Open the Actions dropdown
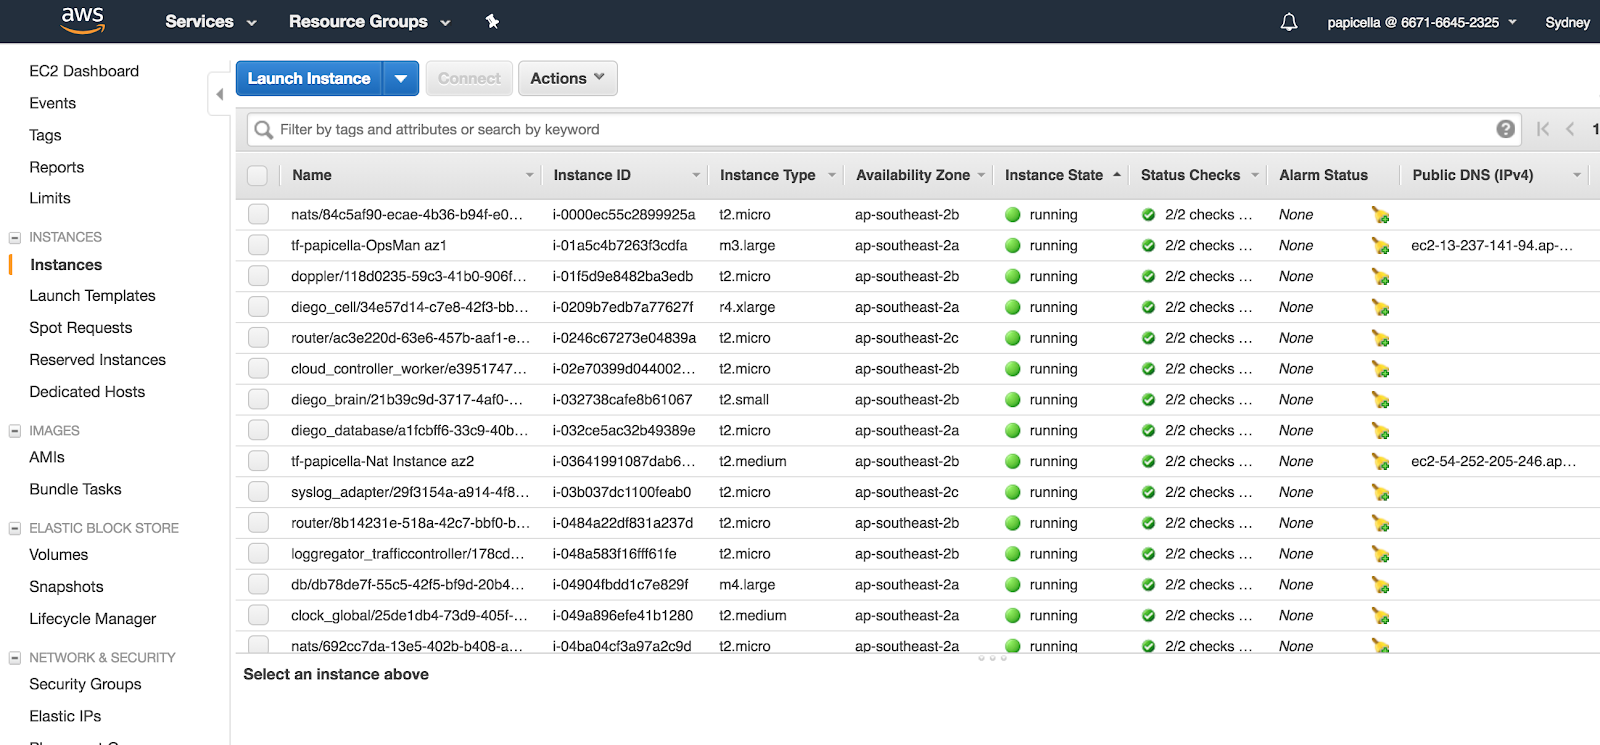The image size is (1600, 745). point(567,78)
